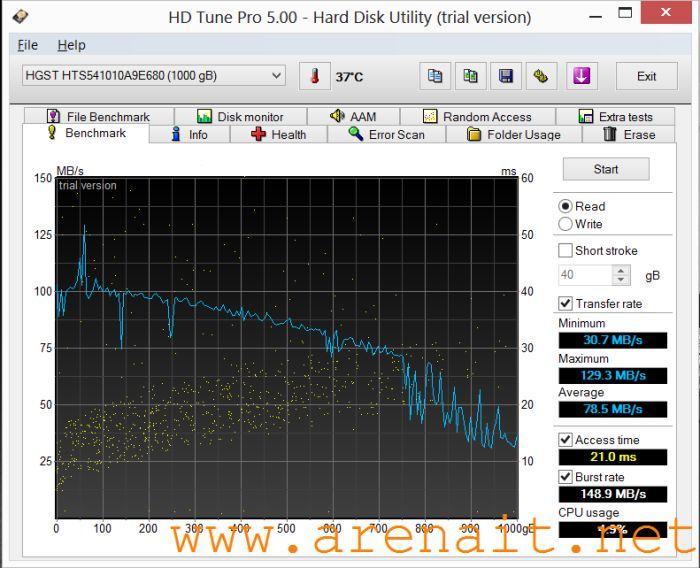Click the HD Tune app icon in title bar
This screenshot has height=568, width=700.
click(20, 16)
